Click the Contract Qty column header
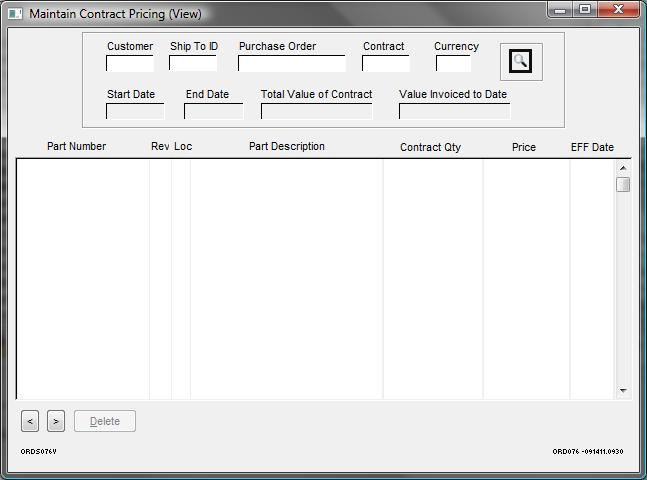This screenshot has width=647, height=480. pyautogui.click(x=430, y=147)
